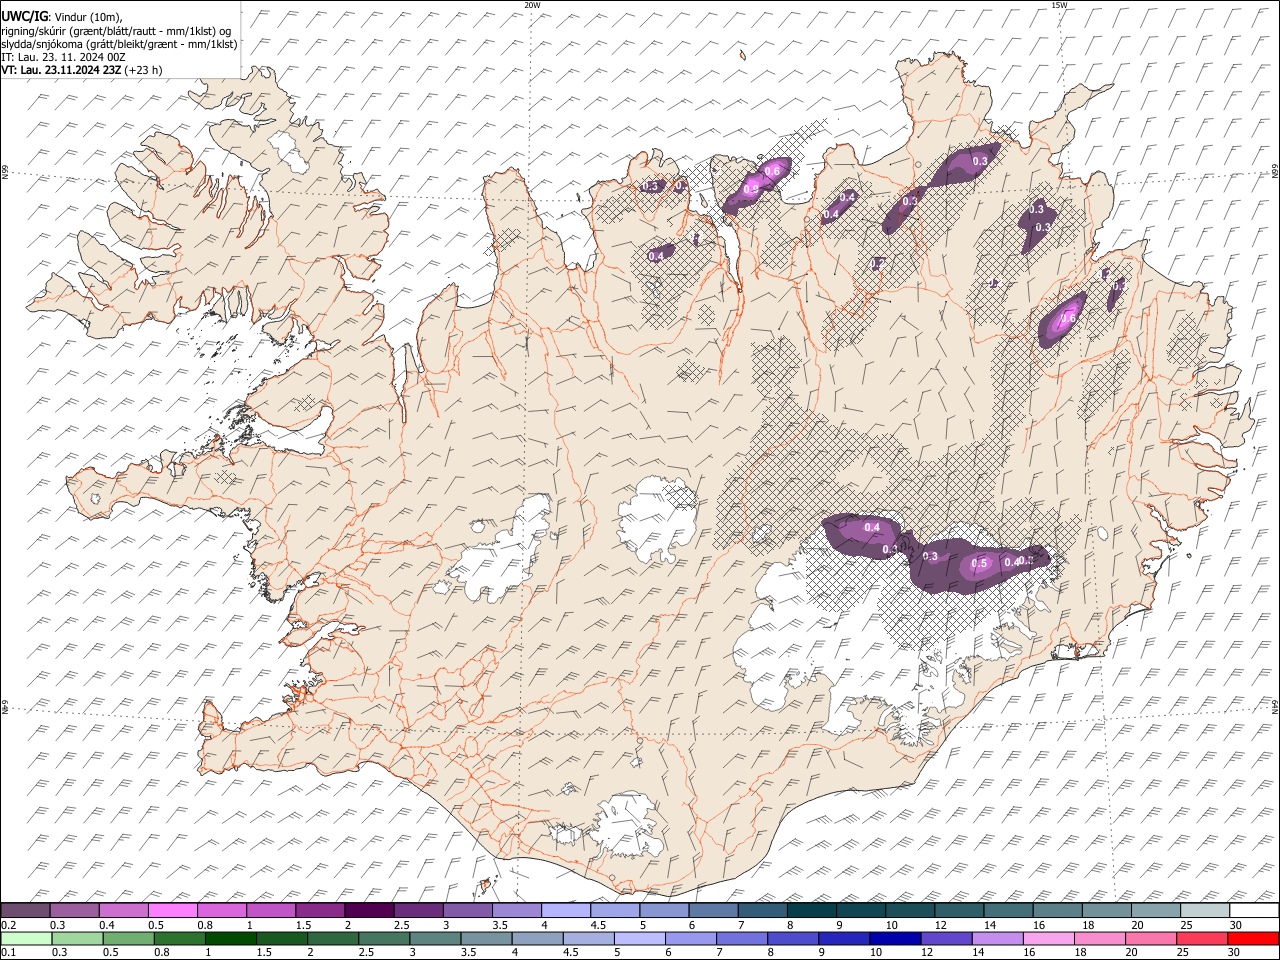Click the rain legend swatch starting at 0.5
The image size is (1280, 960).
pyautogui.click(x=128, y=938)
